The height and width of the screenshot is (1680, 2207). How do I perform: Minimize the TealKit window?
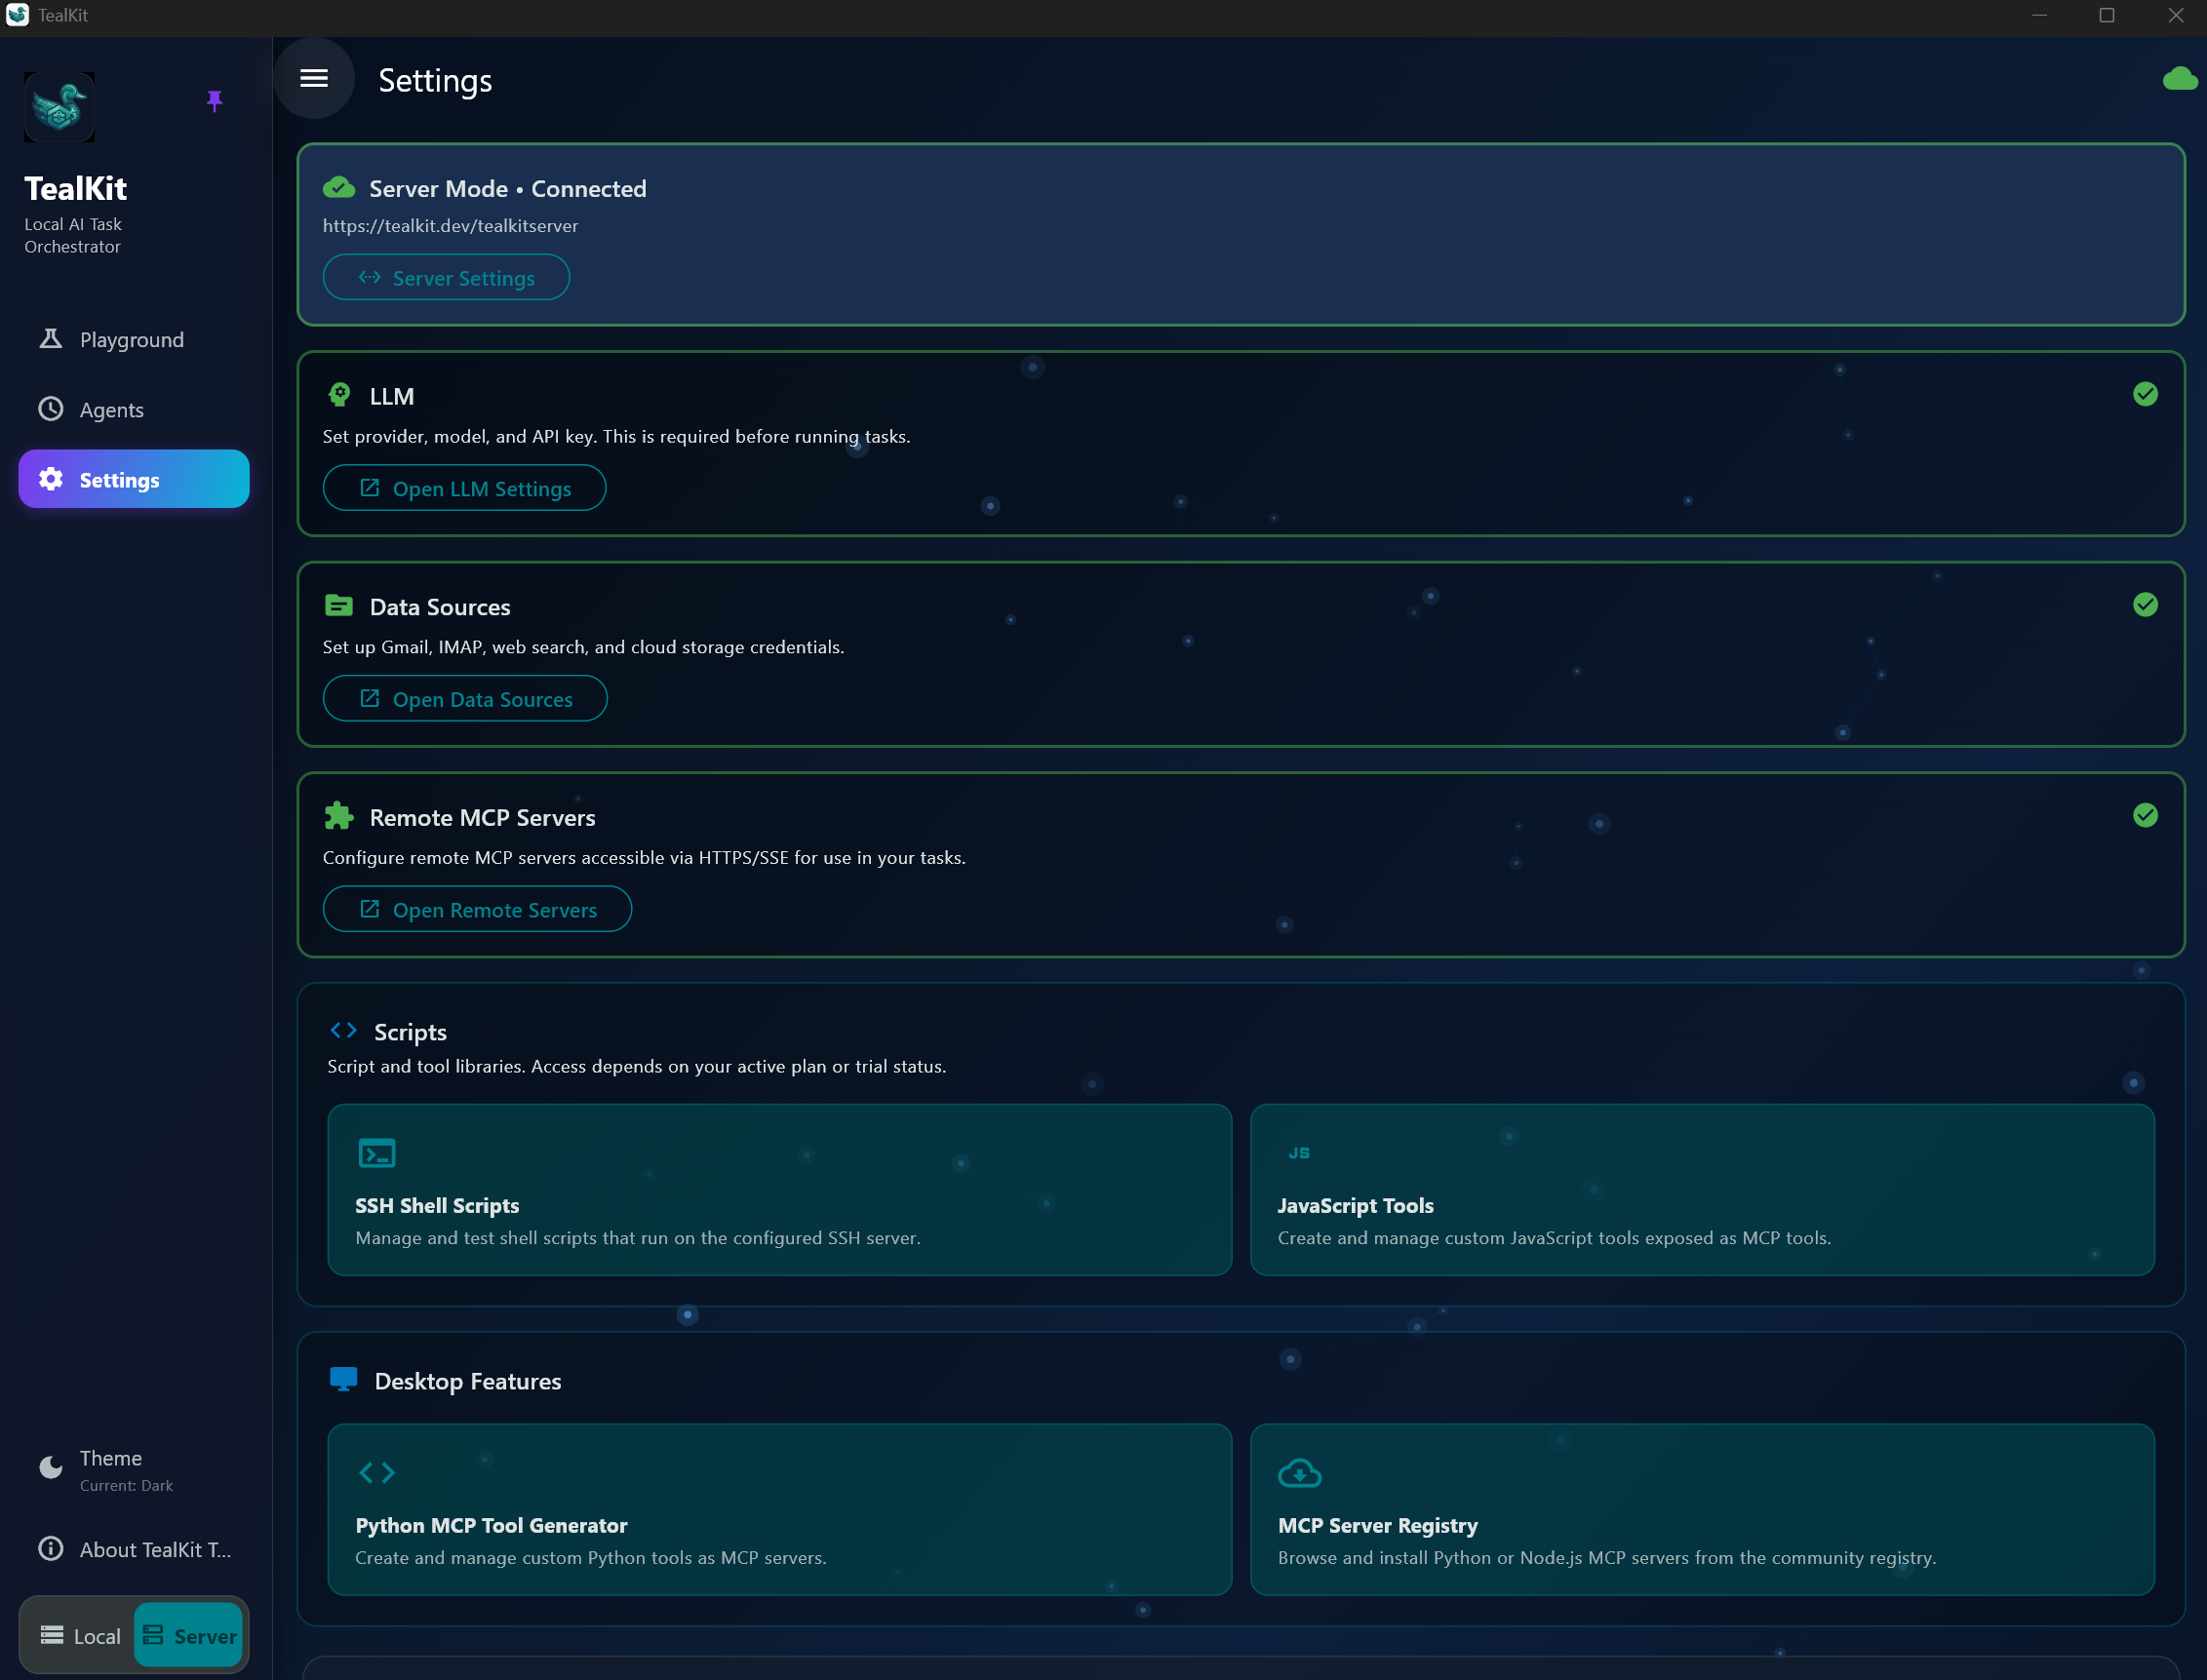pos(2040,15)
